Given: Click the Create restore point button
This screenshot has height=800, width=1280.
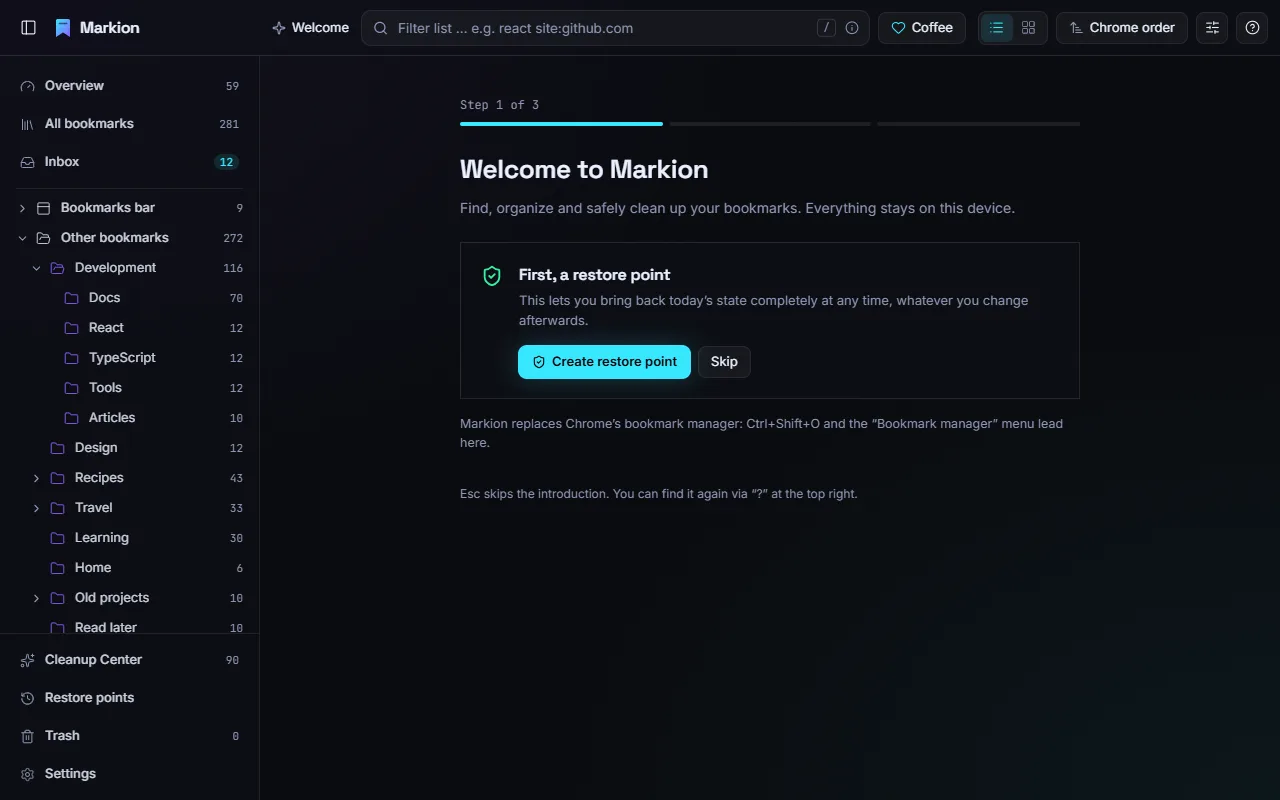Looking at the screenshot, I should (604, 362).
